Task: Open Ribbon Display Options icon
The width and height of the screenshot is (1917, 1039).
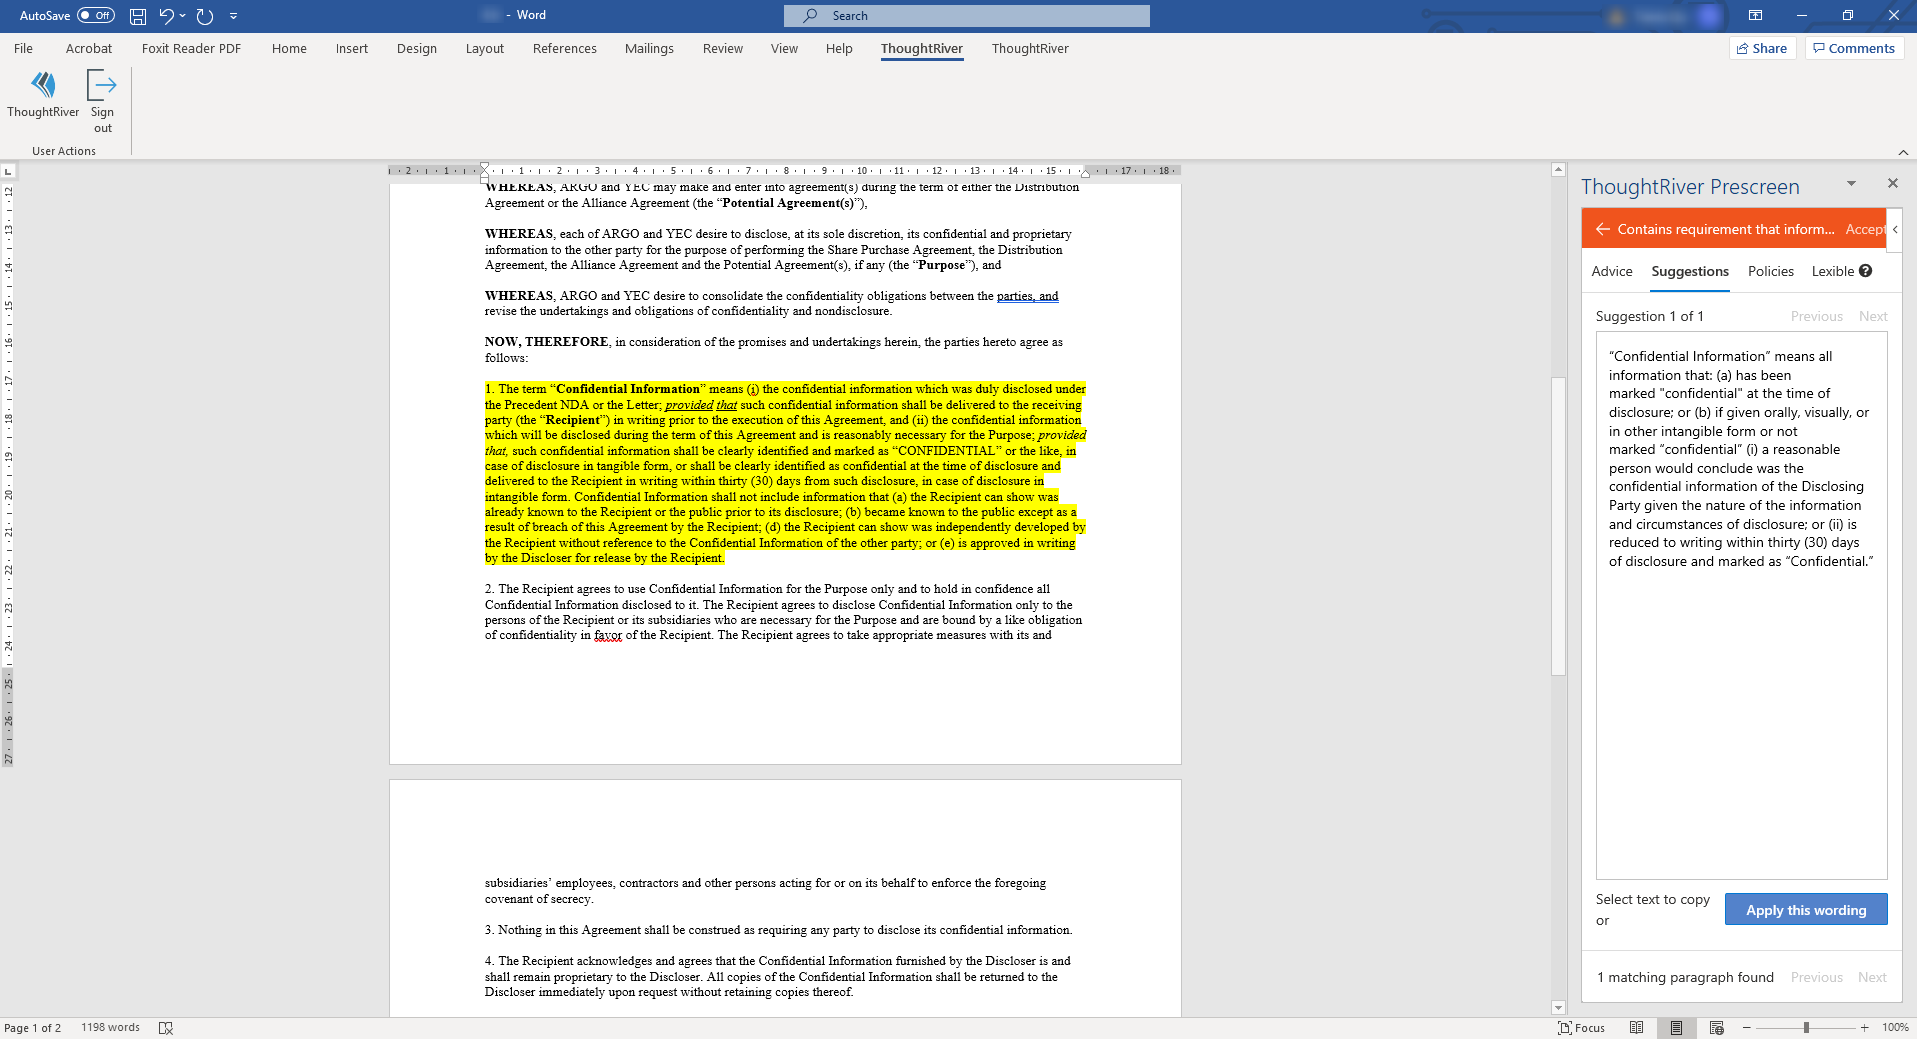Action: (1755, 15)
